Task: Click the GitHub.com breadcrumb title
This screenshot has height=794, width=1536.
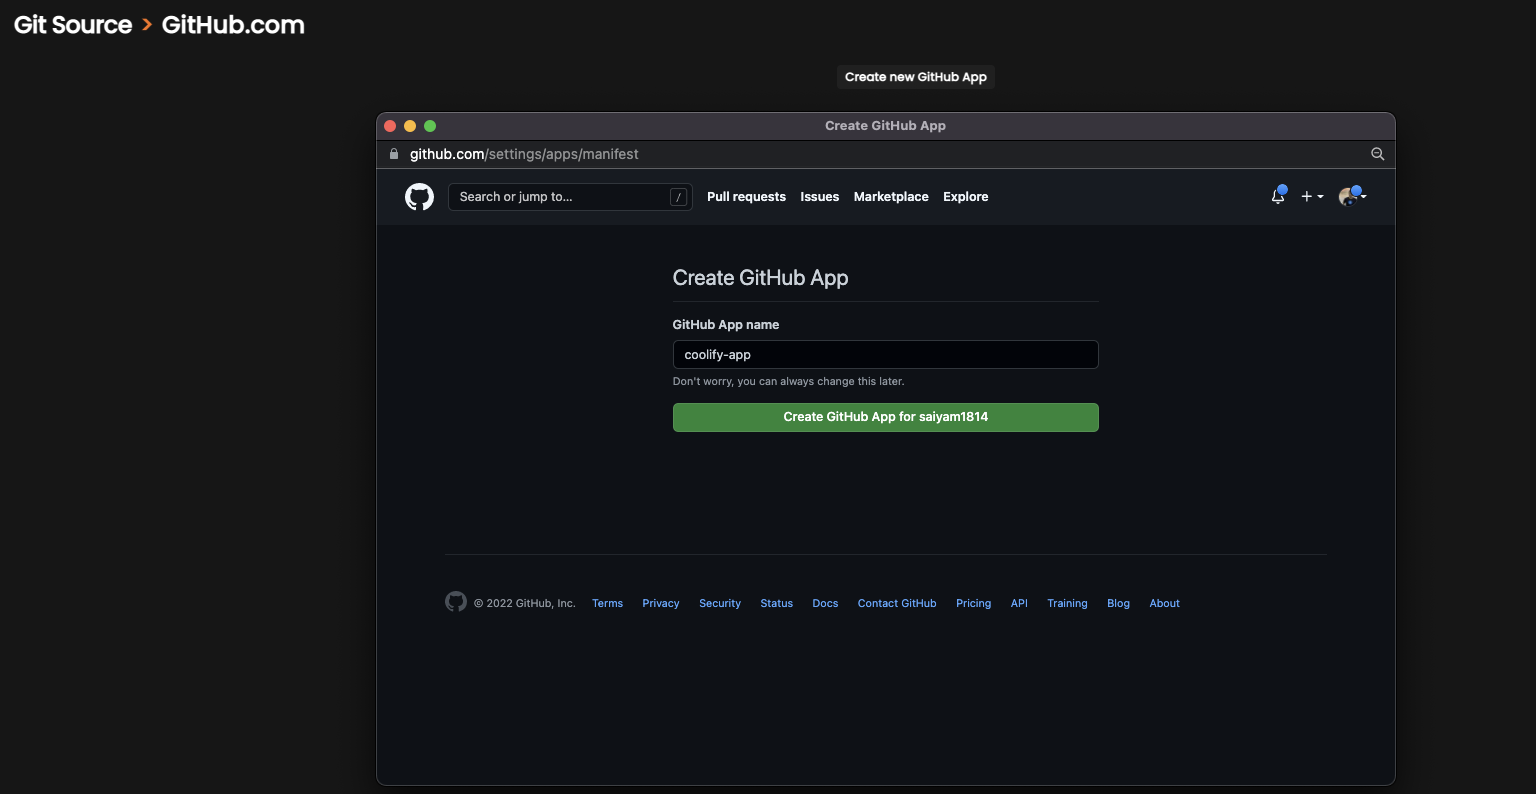Action: (233, 25)
